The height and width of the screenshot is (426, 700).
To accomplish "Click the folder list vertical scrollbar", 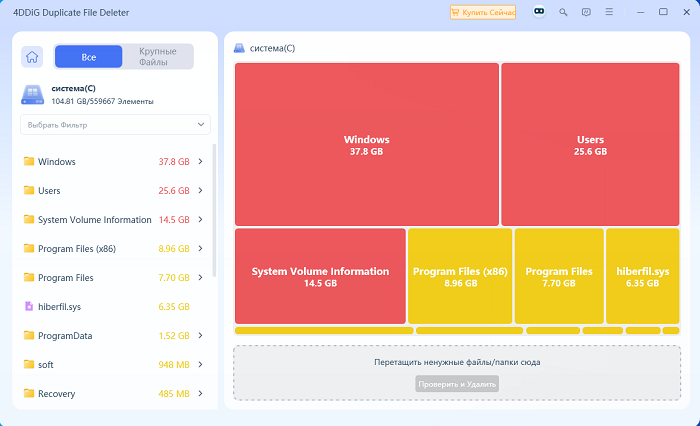I will (x=214, y=210).
